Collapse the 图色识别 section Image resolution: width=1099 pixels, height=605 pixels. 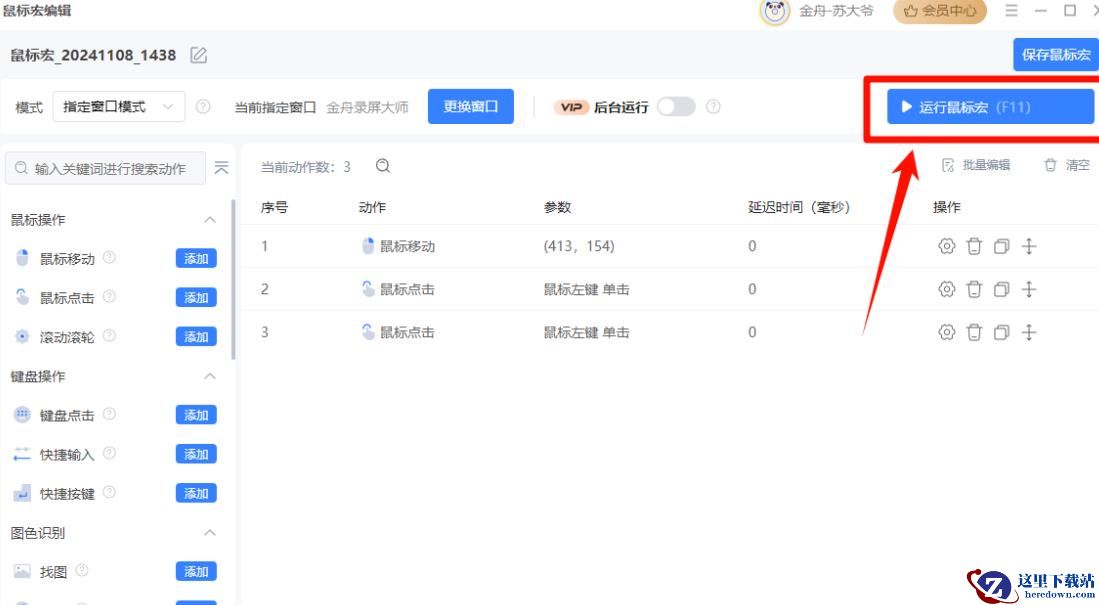click(x=210, y=533)
